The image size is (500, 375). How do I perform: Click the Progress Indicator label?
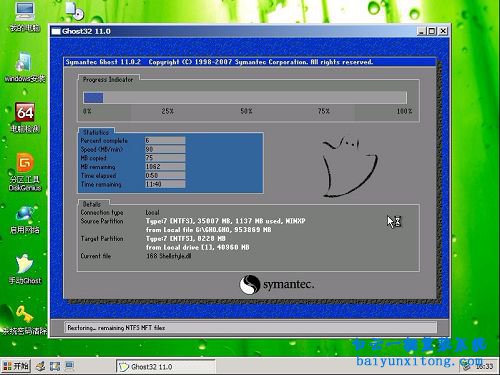coord(108,79)
